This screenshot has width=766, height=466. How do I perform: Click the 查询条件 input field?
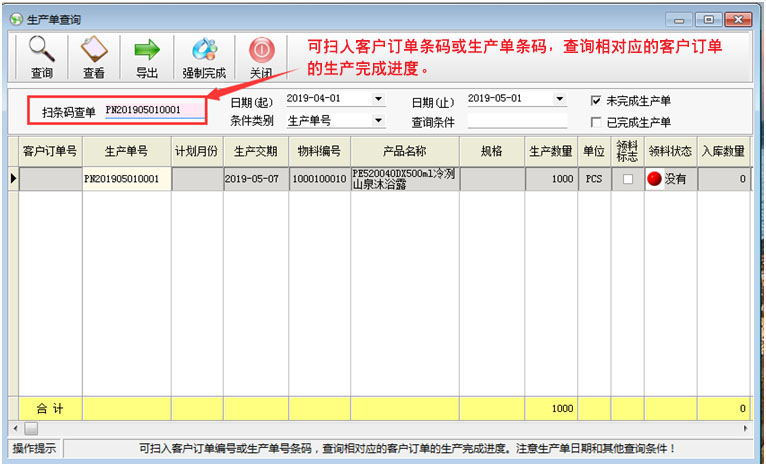tap(517, 121)
